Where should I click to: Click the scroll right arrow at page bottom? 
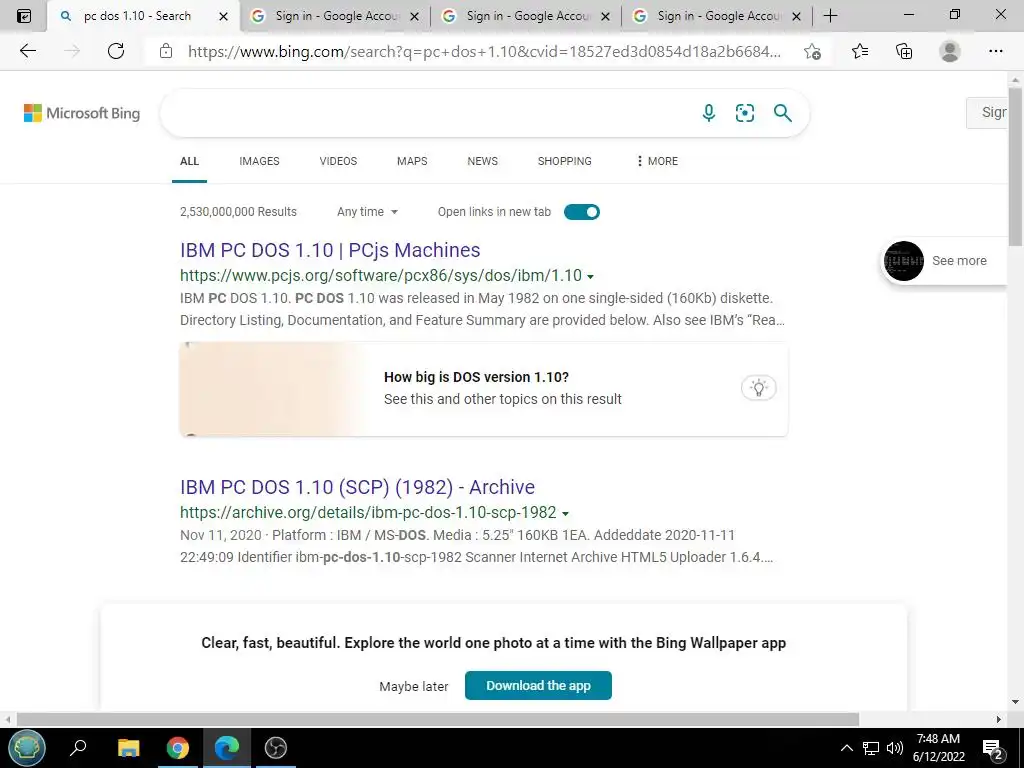(x=999, y=719)
